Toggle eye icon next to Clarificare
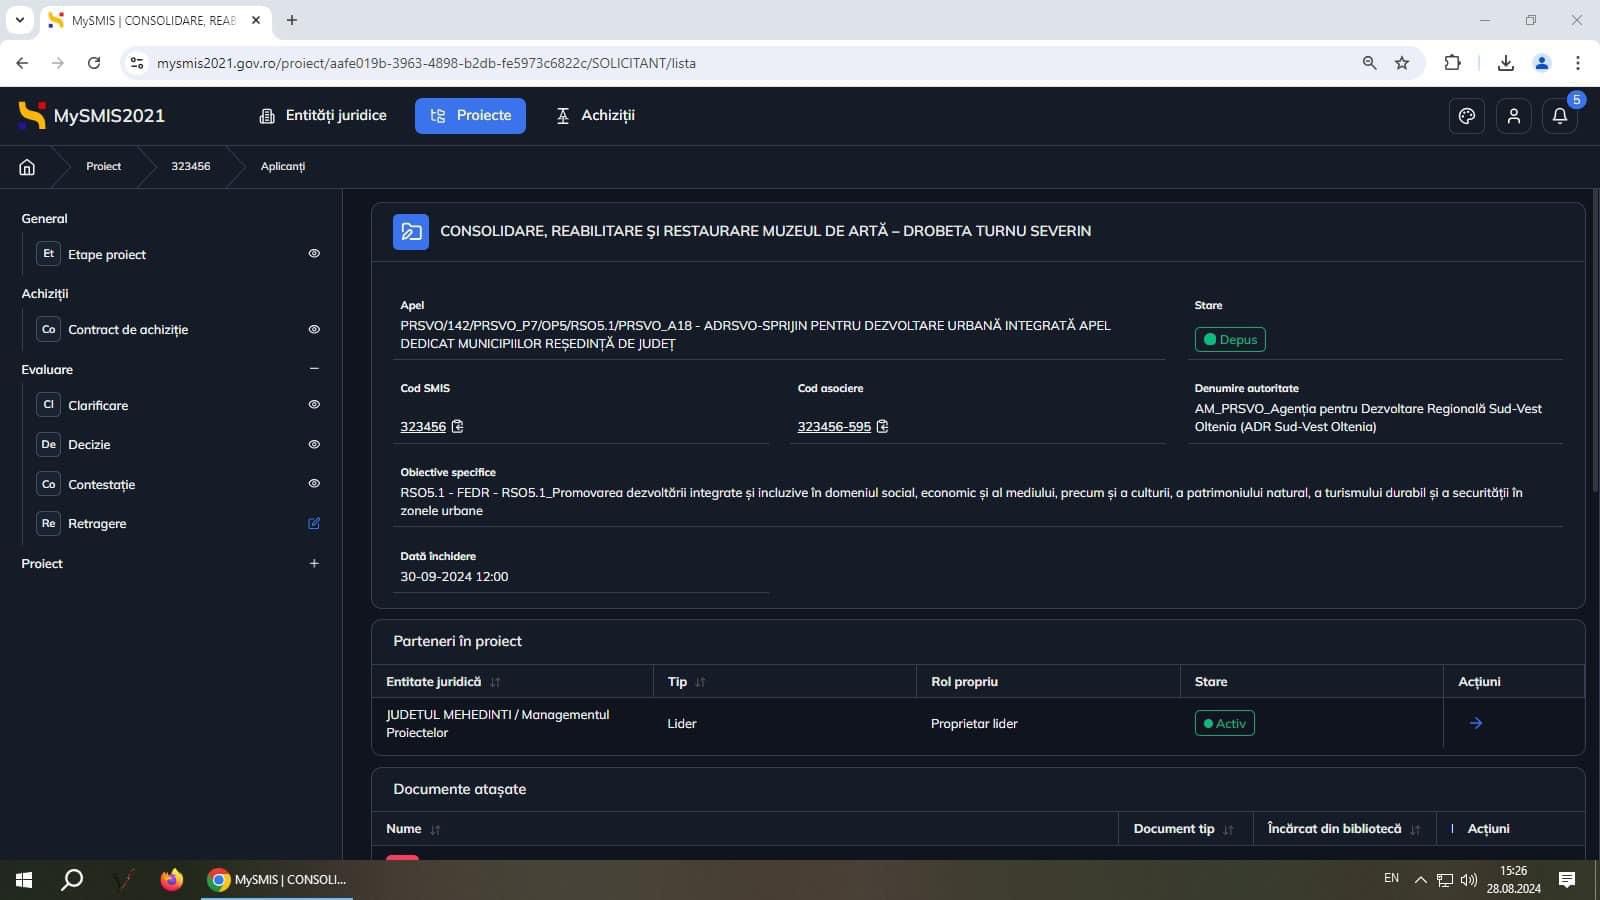This screenshot has height=900, width=1600. coord(314,405)
